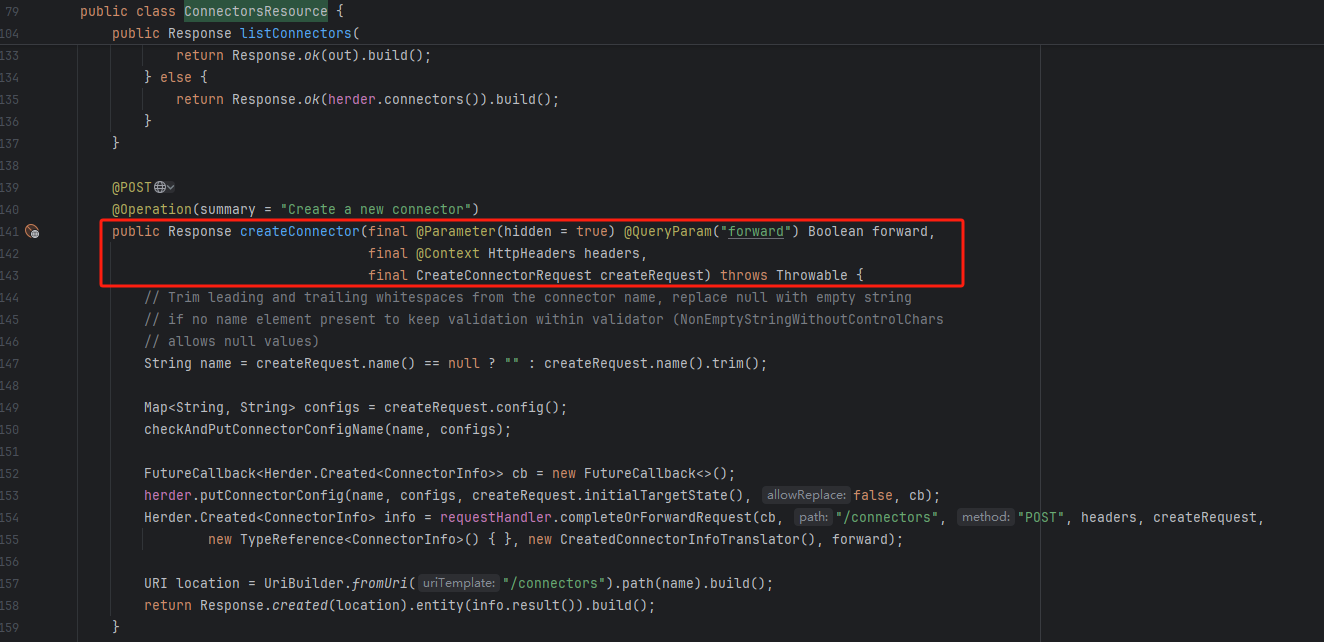Click the "Create a new connector" summary string
Viewport: 1324px width, 642px height.
[x=379, y=210]
